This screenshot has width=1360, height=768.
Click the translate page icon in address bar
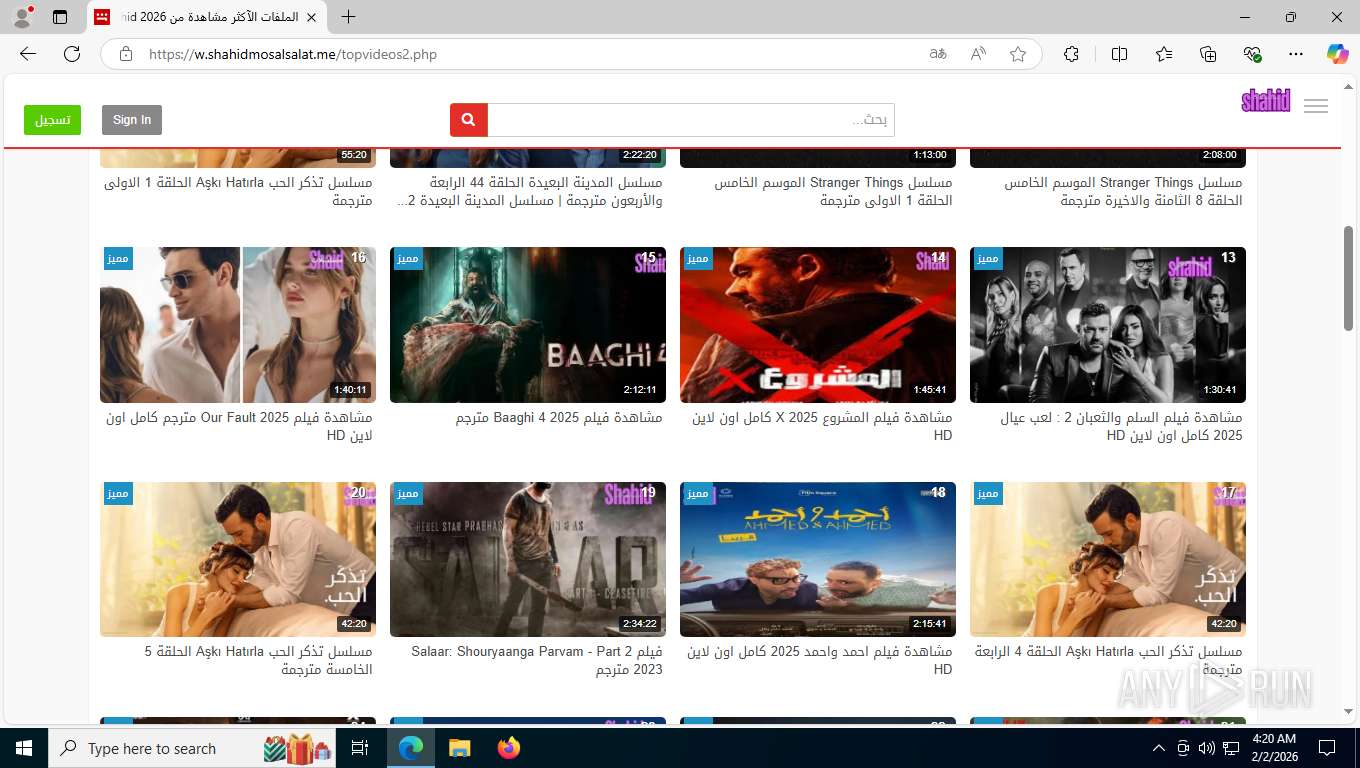[938, 54]
